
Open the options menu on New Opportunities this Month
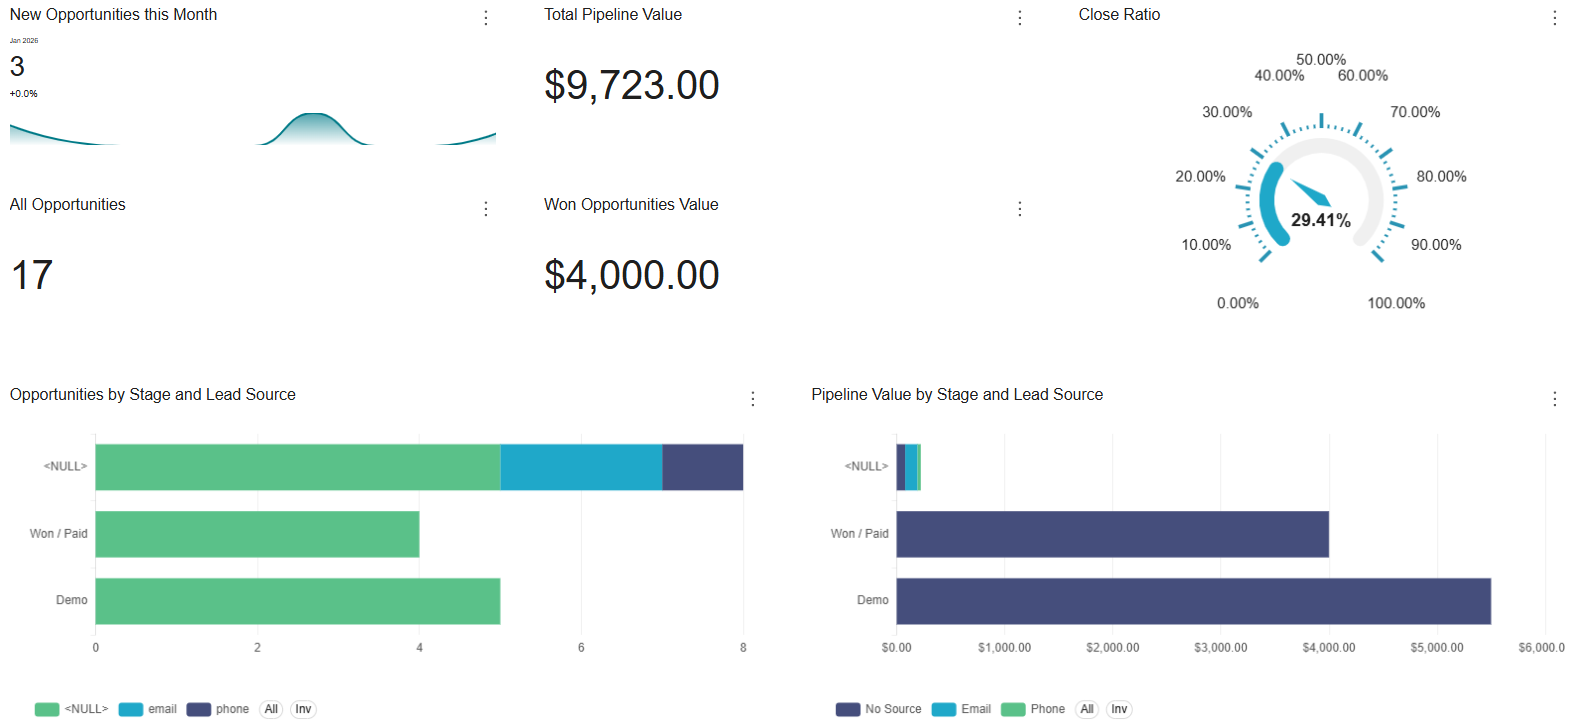point(486,17)
